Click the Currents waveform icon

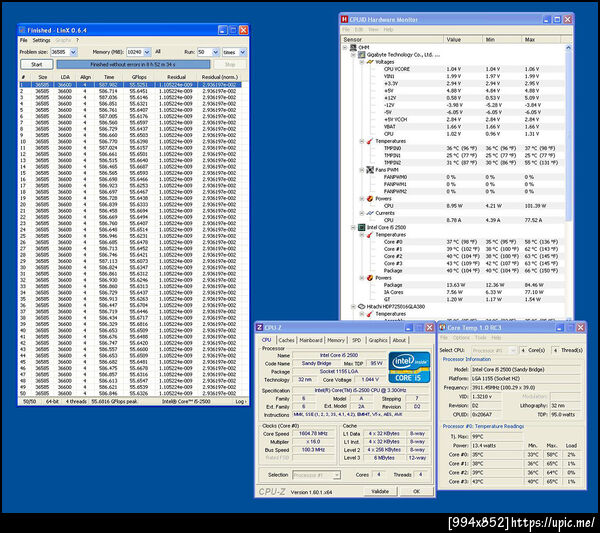coord(370,213)
